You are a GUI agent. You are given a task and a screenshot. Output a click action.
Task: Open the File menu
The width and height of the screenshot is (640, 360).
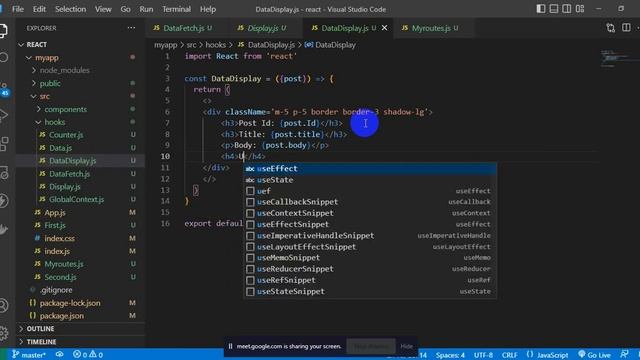pyautogui.click(x=18, y=9)
